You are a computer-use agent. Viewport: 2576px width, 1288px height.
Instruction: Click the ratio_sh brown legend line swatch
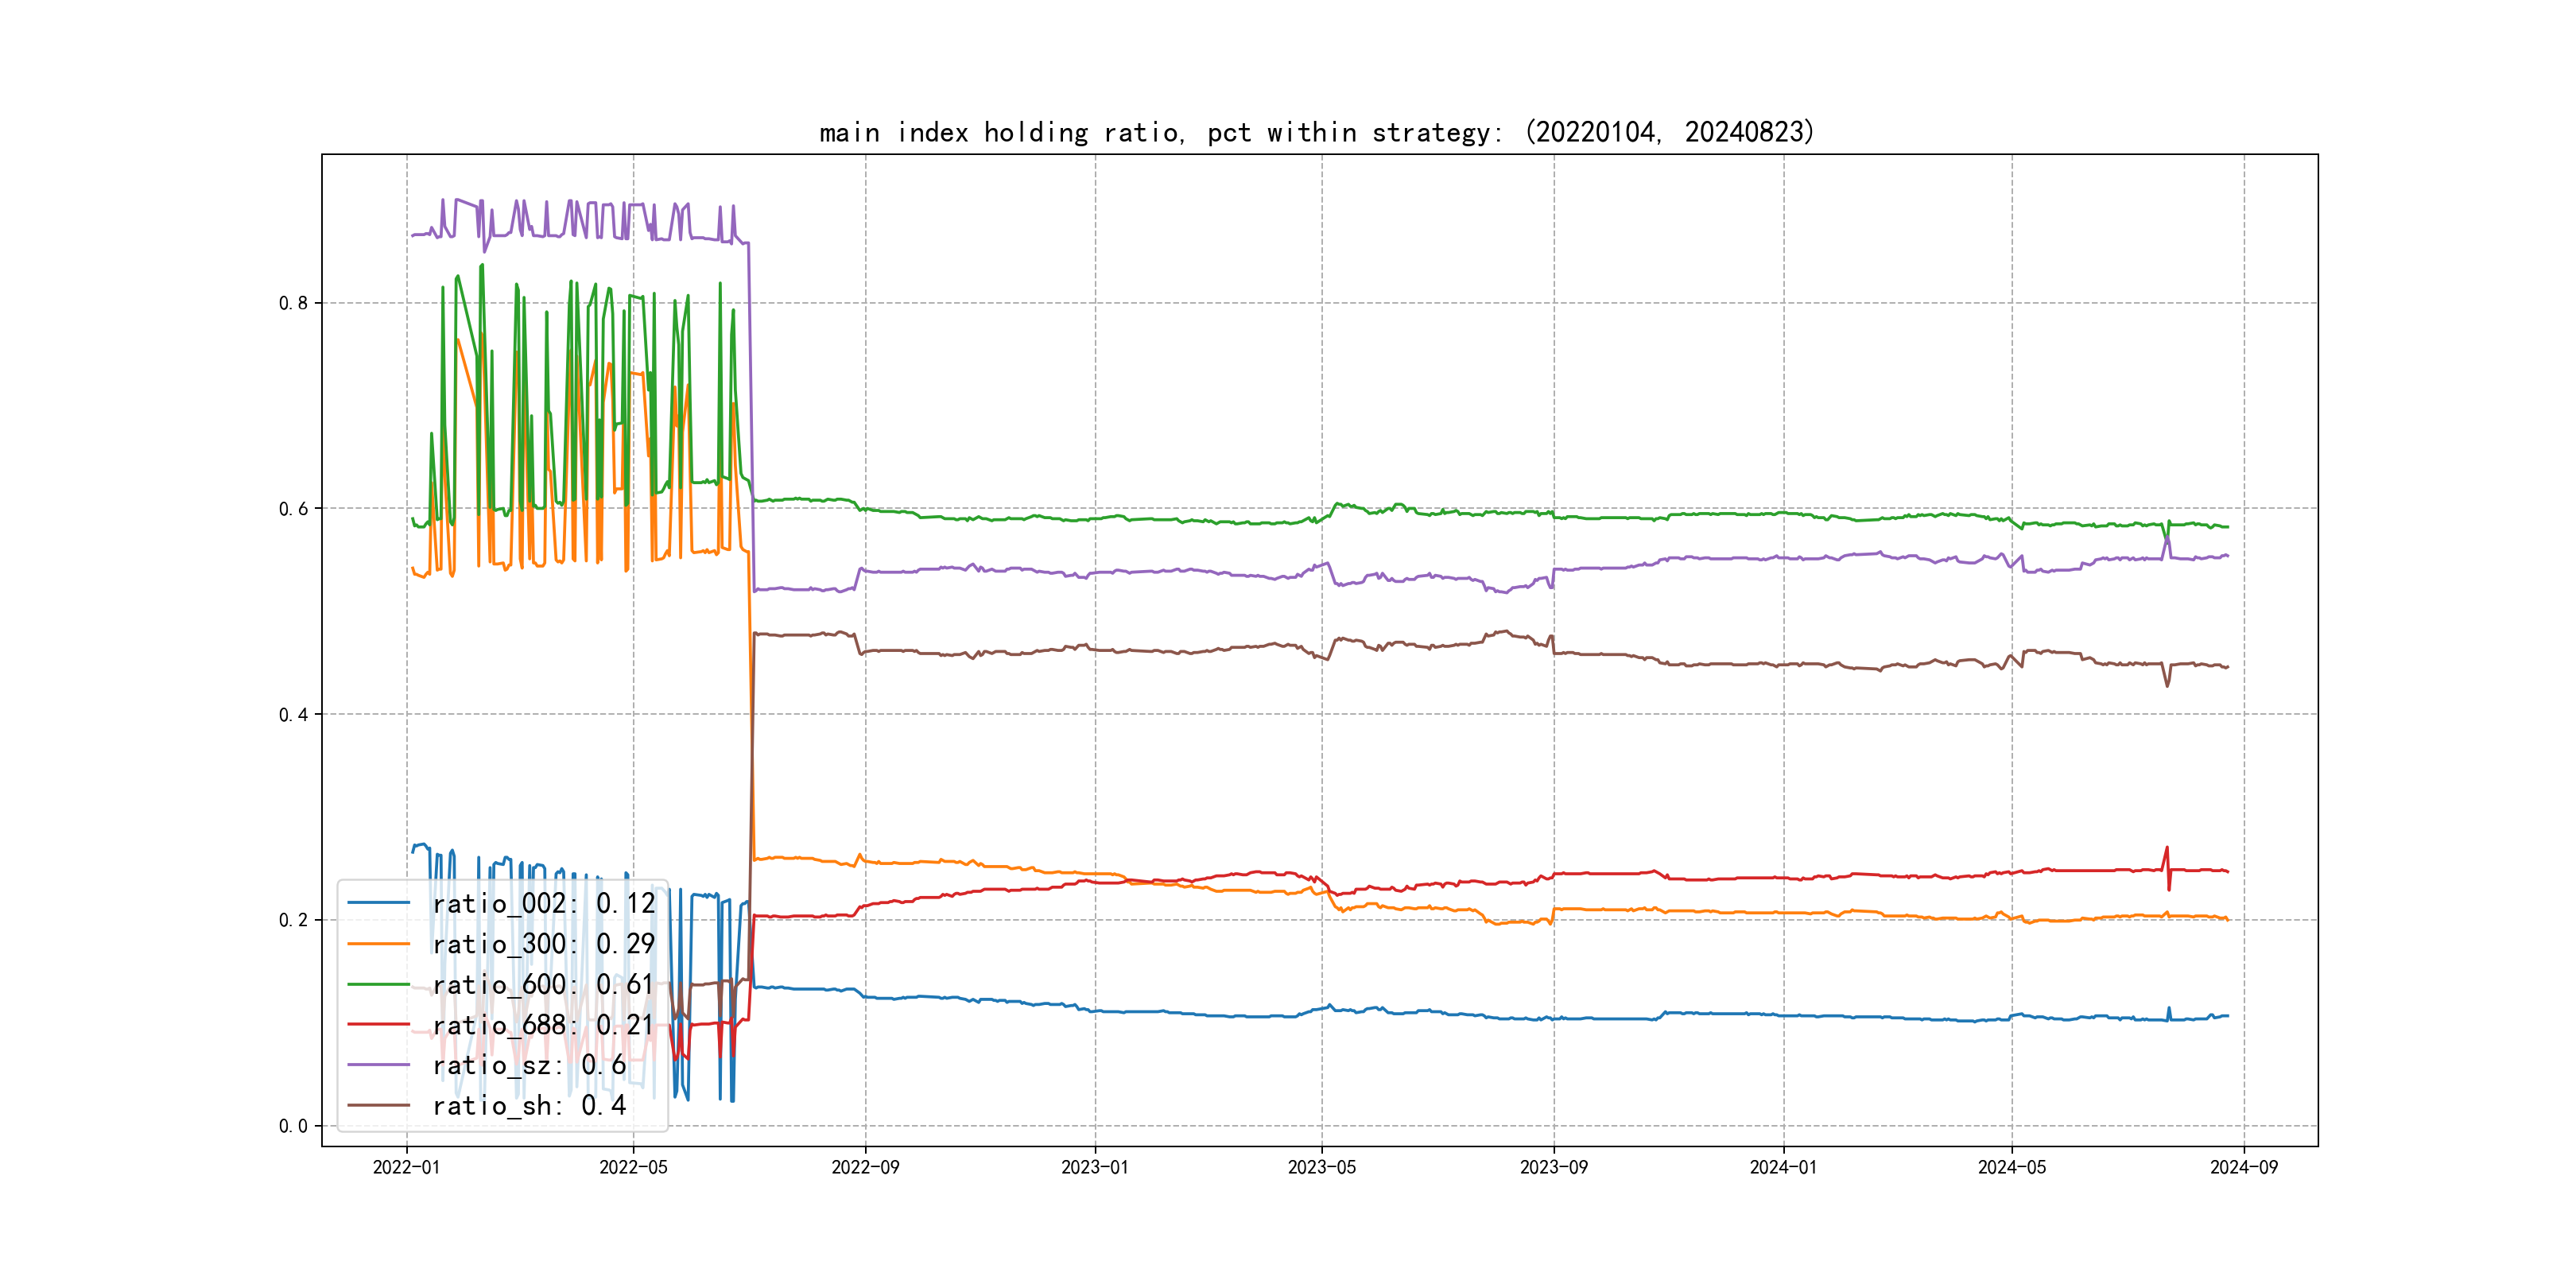(x=378, y=1105)
